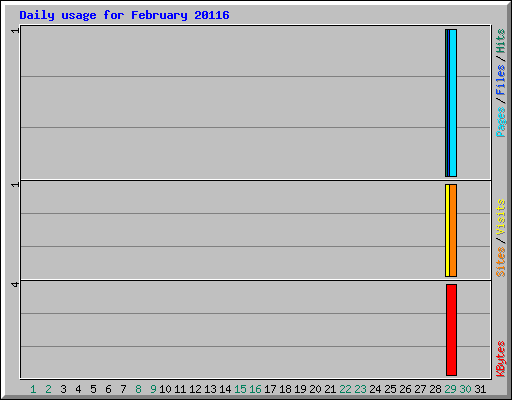The width and height of the screenshot is (512, 400).
Task: Click day label 30 on the x-axis
Action: coord(465,389)
